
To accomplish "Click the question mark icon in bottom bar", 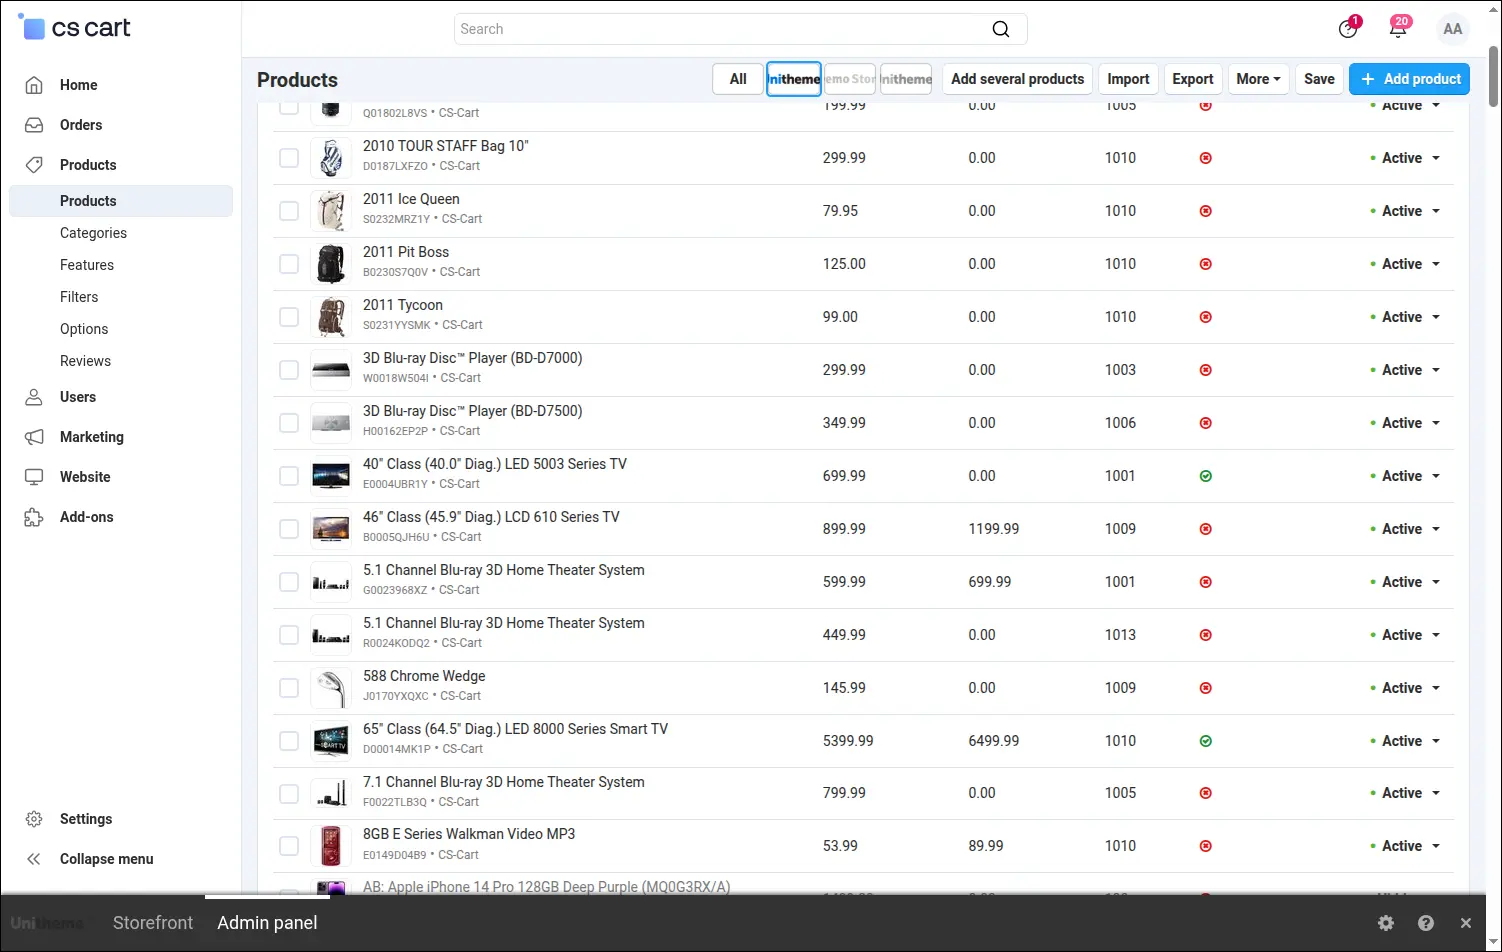I will [x=1426, y=923].
